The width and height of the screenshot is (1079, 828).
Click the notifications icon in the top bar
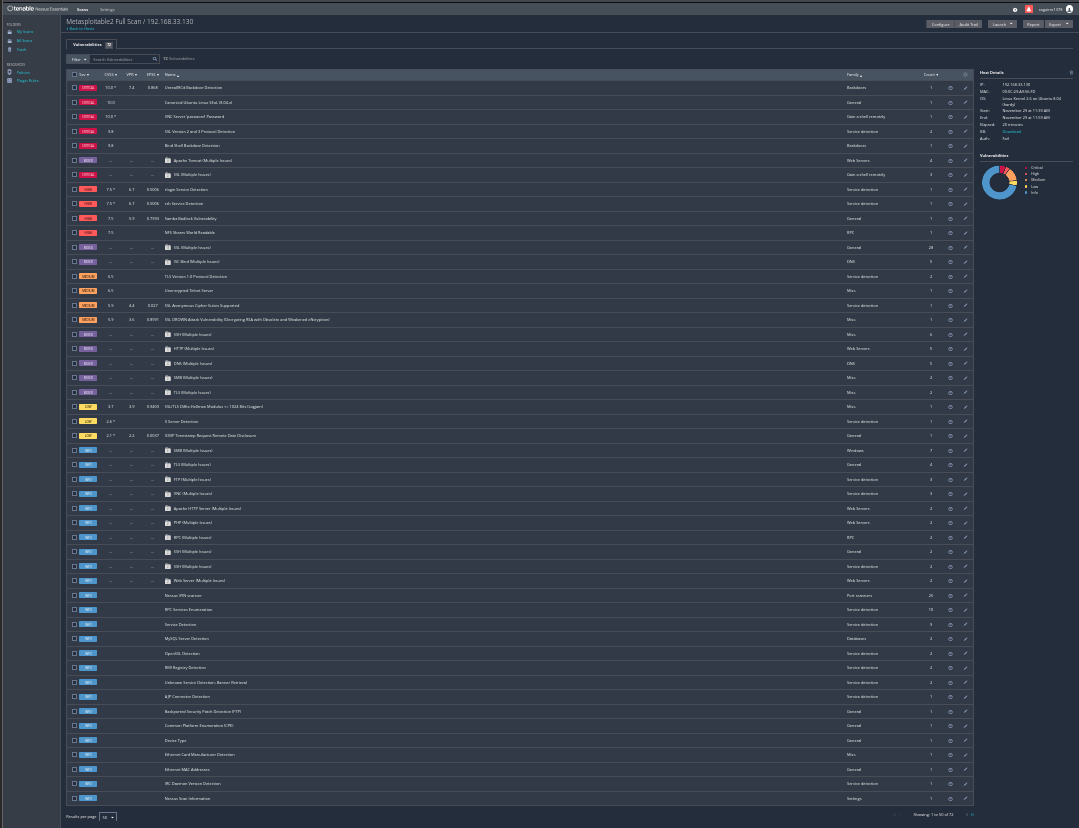pos(1029,9)
